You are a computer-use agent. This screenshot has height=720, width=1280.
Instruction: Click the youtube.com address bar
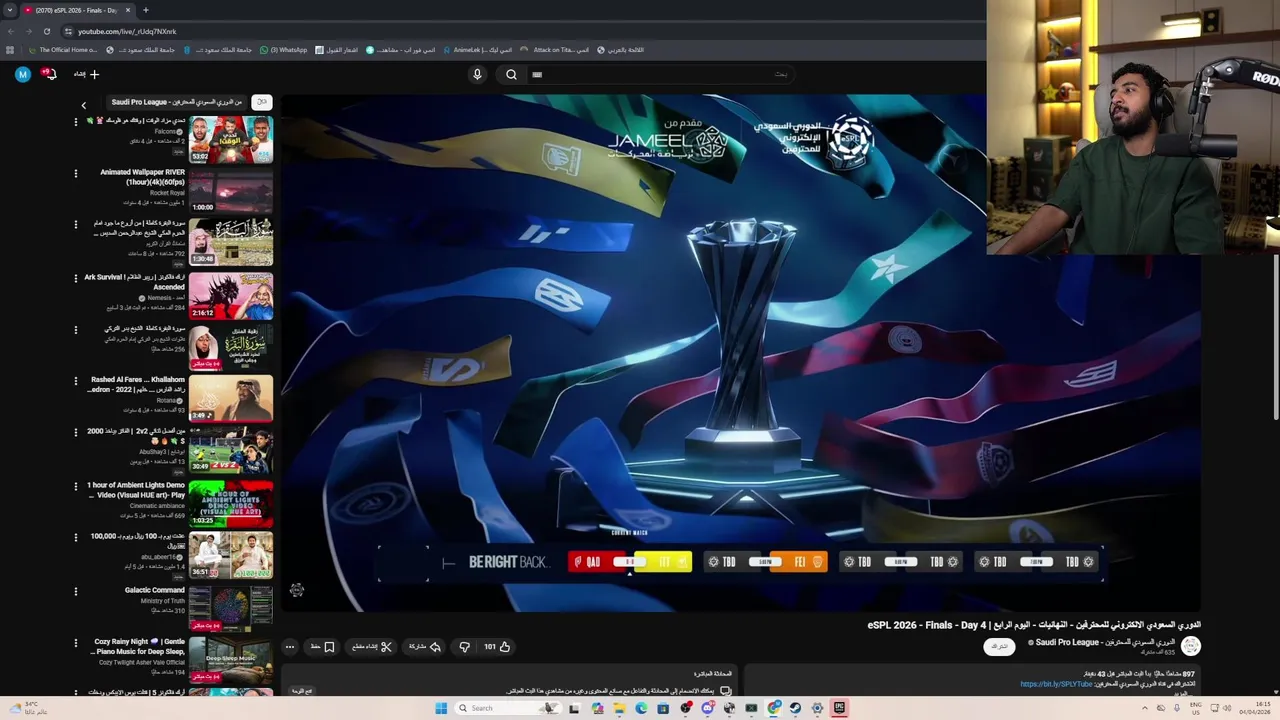pyautogui.click(x=520, y=31)
